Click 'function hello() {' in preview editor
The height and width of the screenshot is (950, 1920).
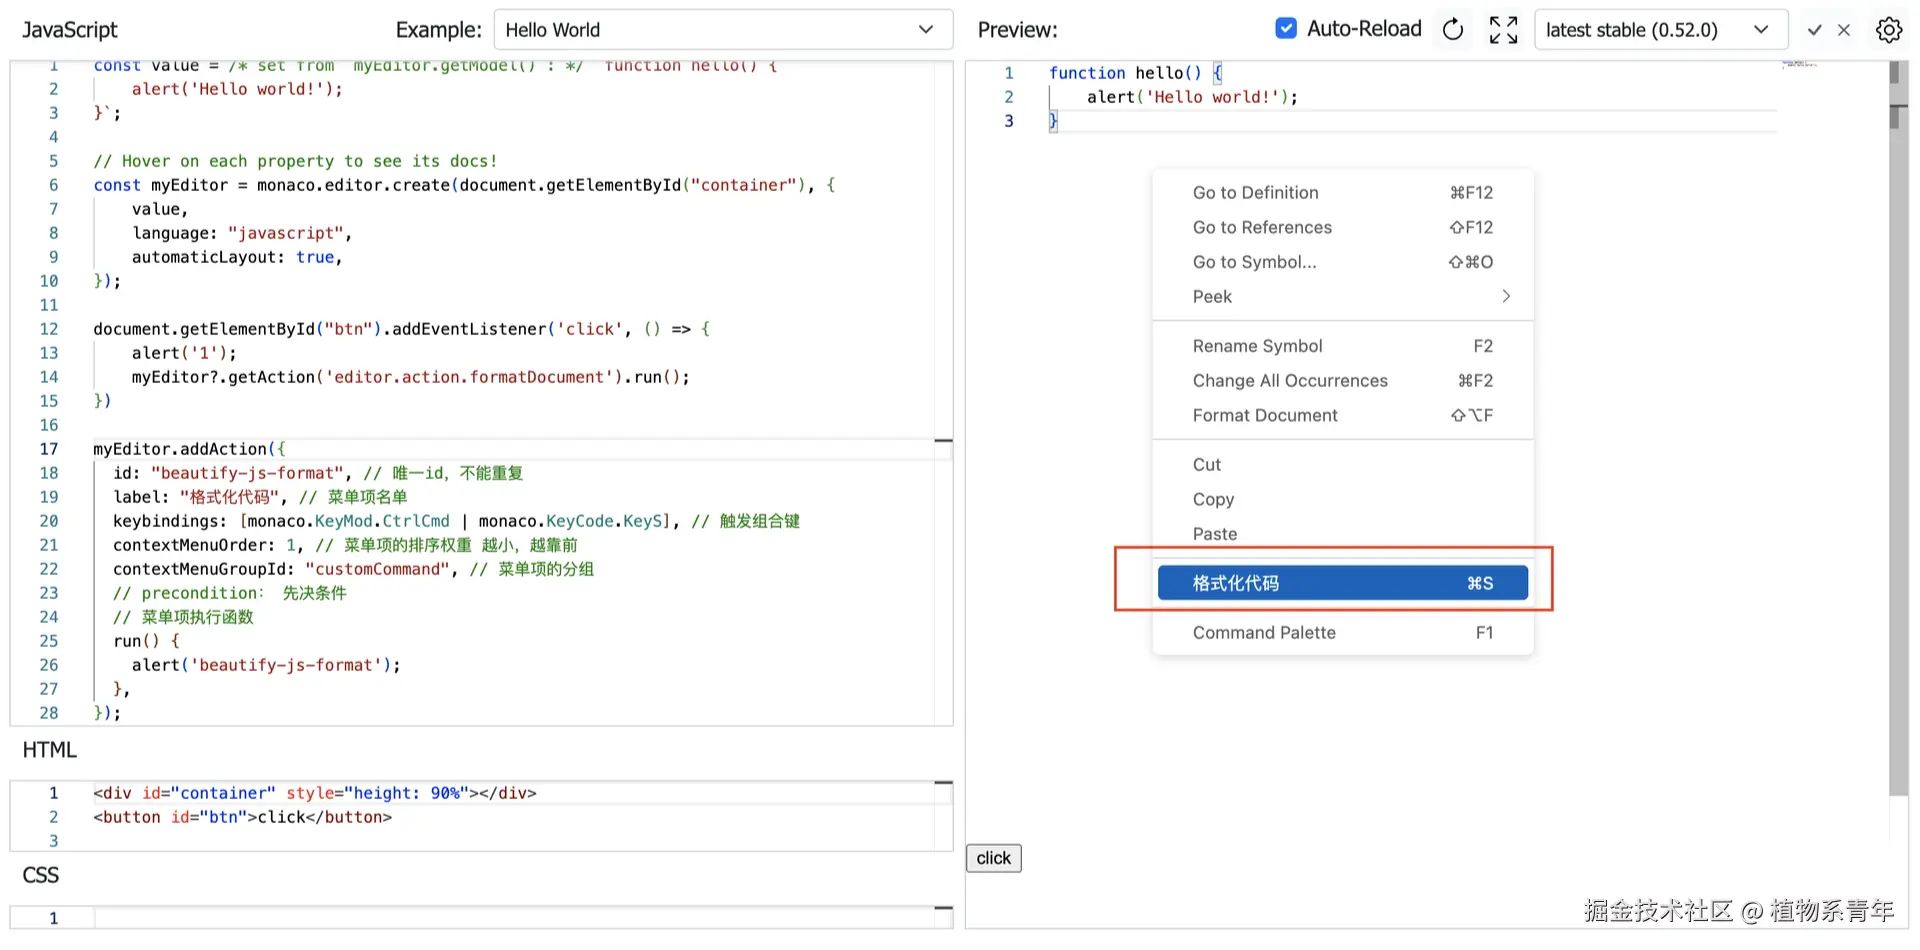click(1135, 73)
